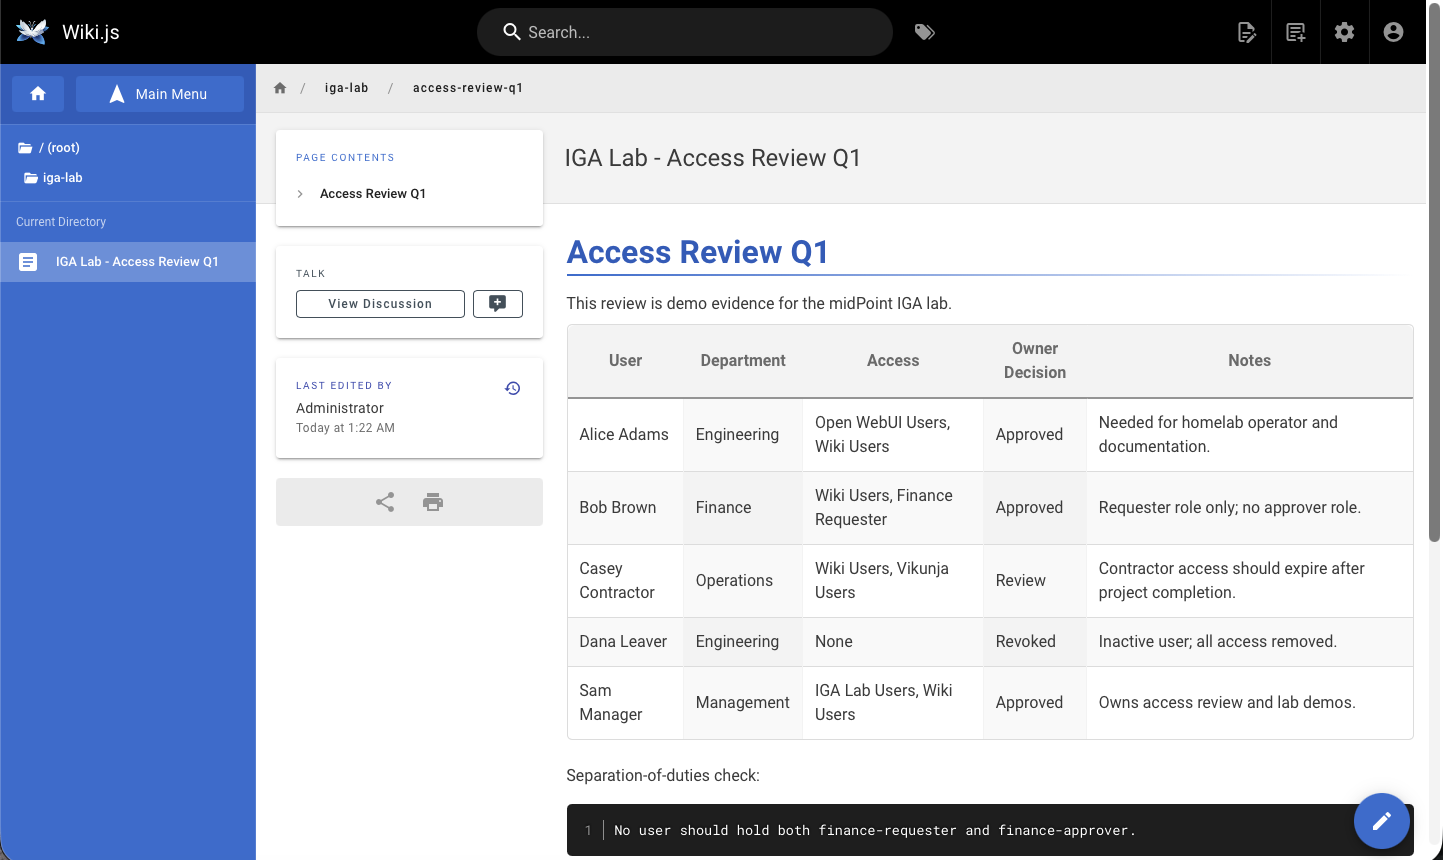This screenshot has width=1443, height=860.
Task: Click note about owning access review
Action: pos(1250,703)
